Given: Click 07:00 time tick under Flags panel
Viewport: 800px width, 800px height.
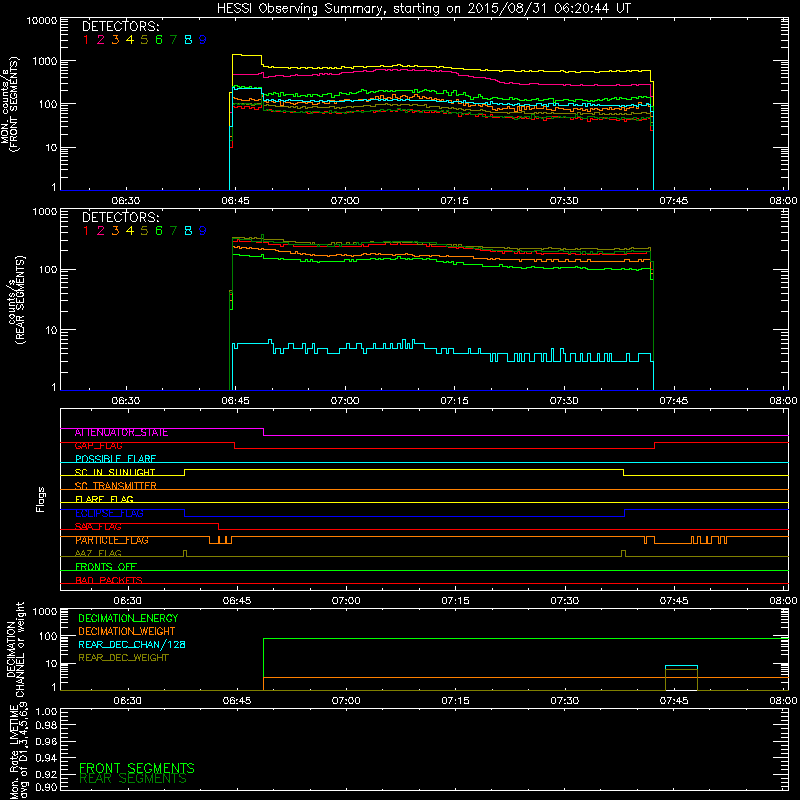Looking at the screenshot, I should (346, 601).
